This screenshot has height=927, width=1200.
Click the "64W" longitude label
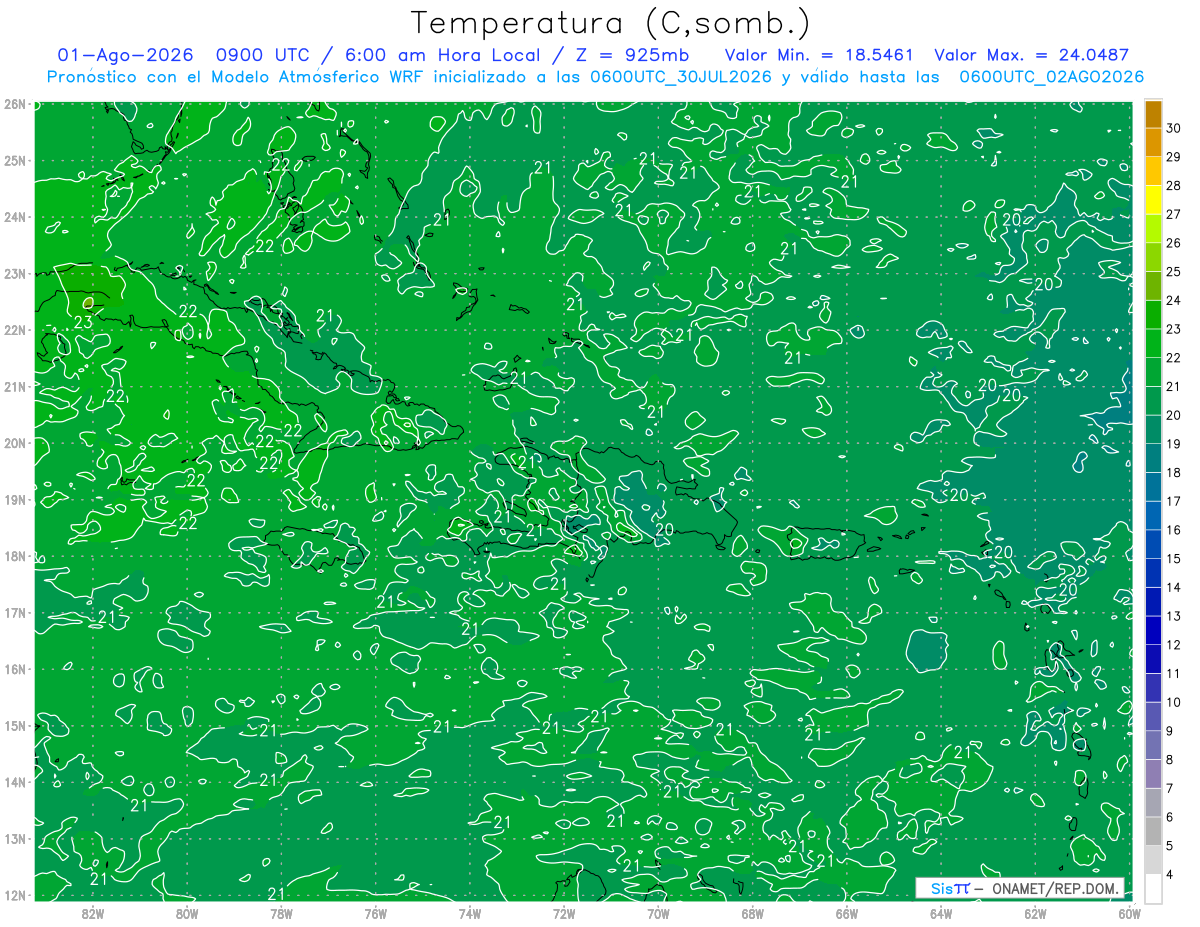[941, 913]
